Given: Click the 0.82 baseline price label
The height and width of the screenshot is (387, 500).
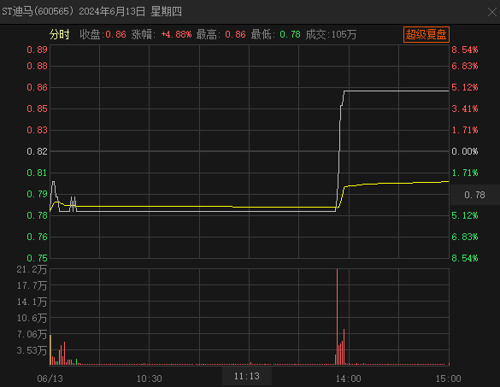Looking at the screenshot, I should coord(37,151).
